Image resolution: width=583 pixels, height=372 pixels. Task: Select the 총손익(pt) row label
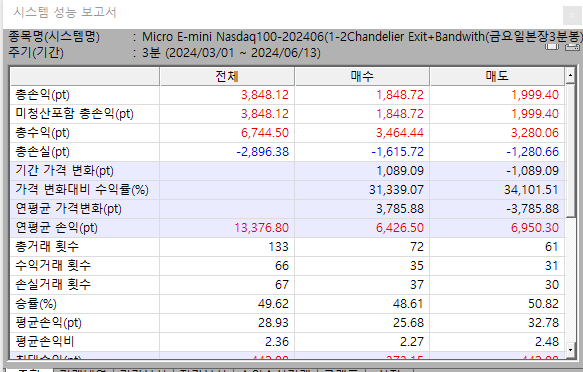pyautogui.click(x=42, y=95)
